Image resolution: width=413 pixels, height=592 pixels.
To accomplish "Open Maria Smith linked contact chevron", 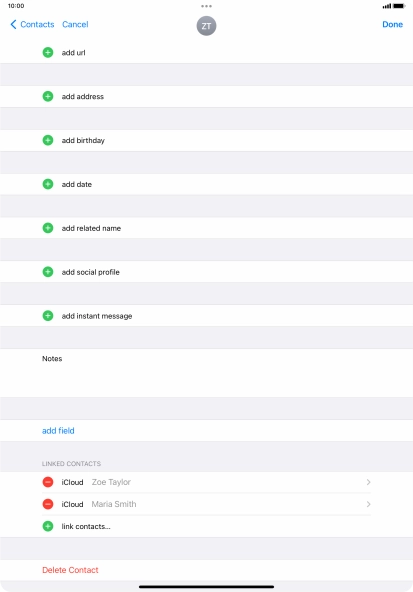I will click(x=368, y=504).
